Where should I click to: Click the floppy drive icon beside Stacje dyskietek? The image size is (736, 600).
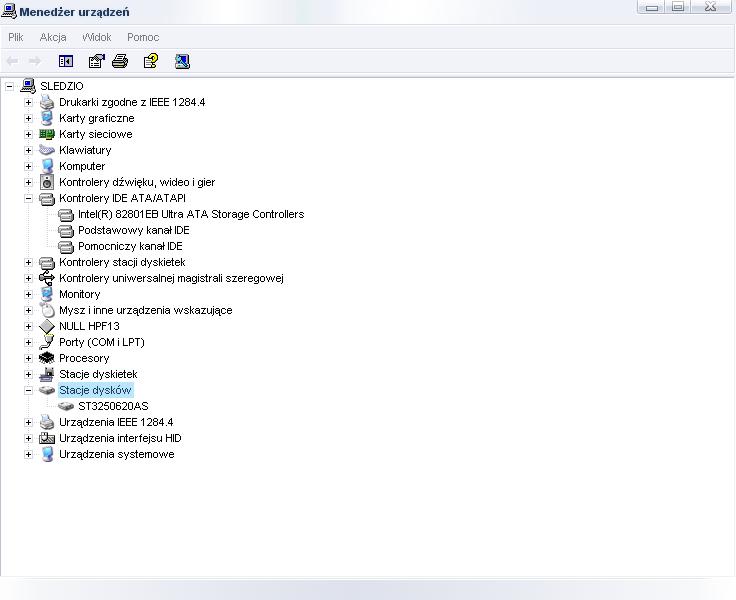pos(47,374)
